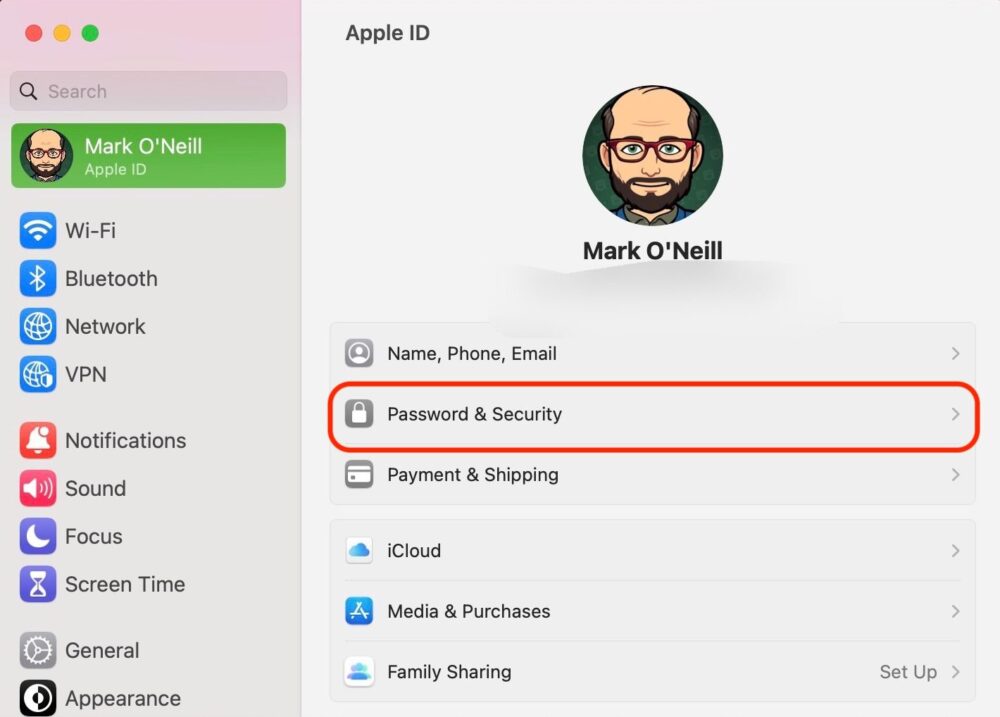Click the VPN globe icon
Screen dimensions: 1000x717
click(x=37, y=374)
